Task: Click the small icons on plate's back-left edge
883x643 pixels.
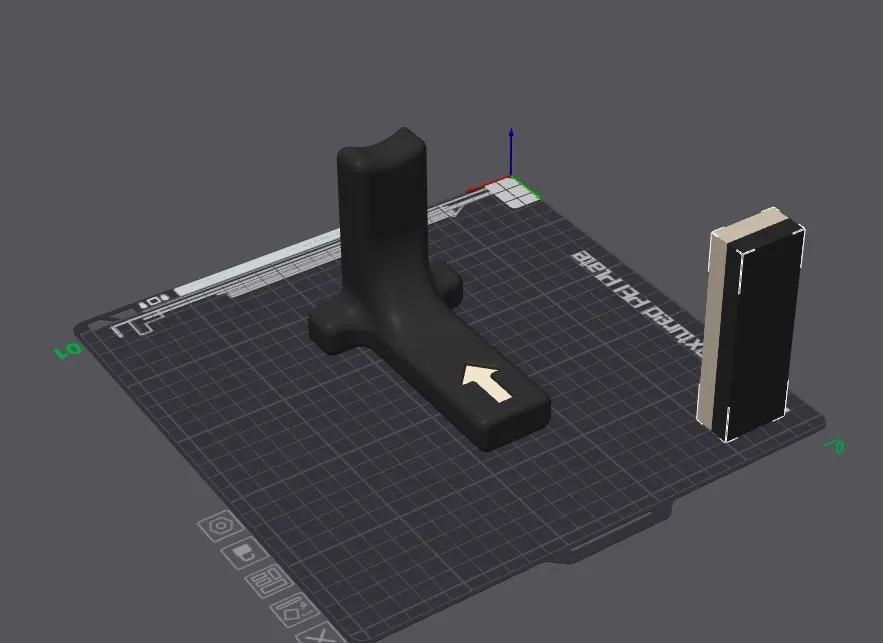Action: pyautogui.click(x=153, y=301)
